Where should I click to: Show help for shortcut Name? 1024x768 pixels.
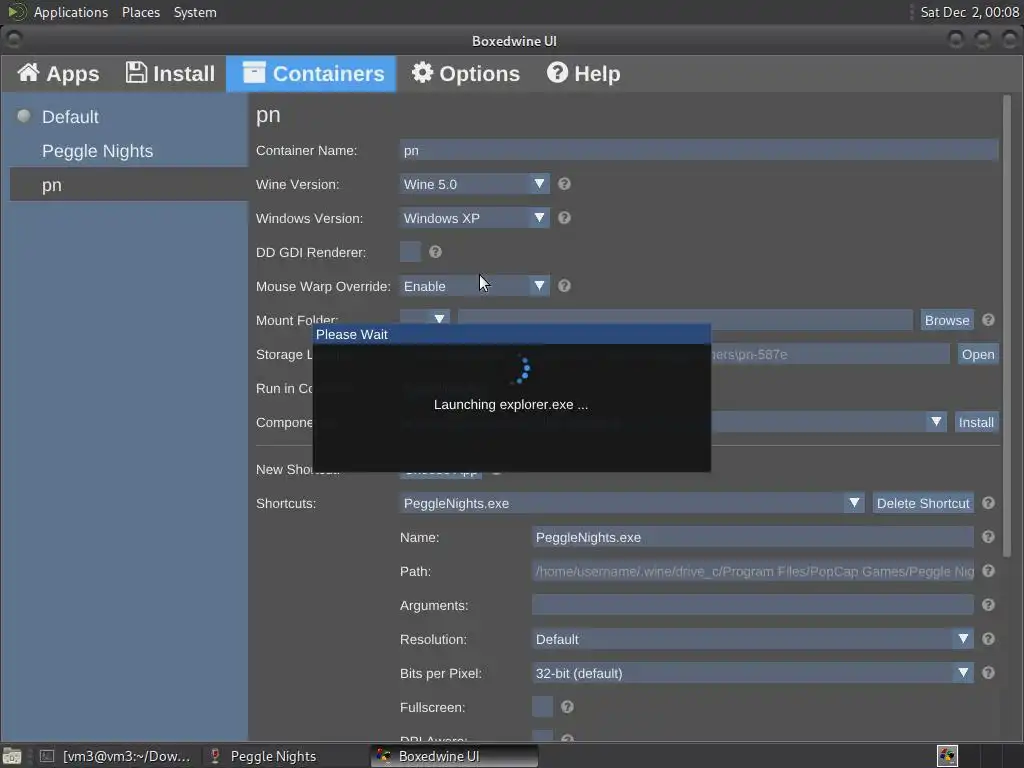coord(988,537)
